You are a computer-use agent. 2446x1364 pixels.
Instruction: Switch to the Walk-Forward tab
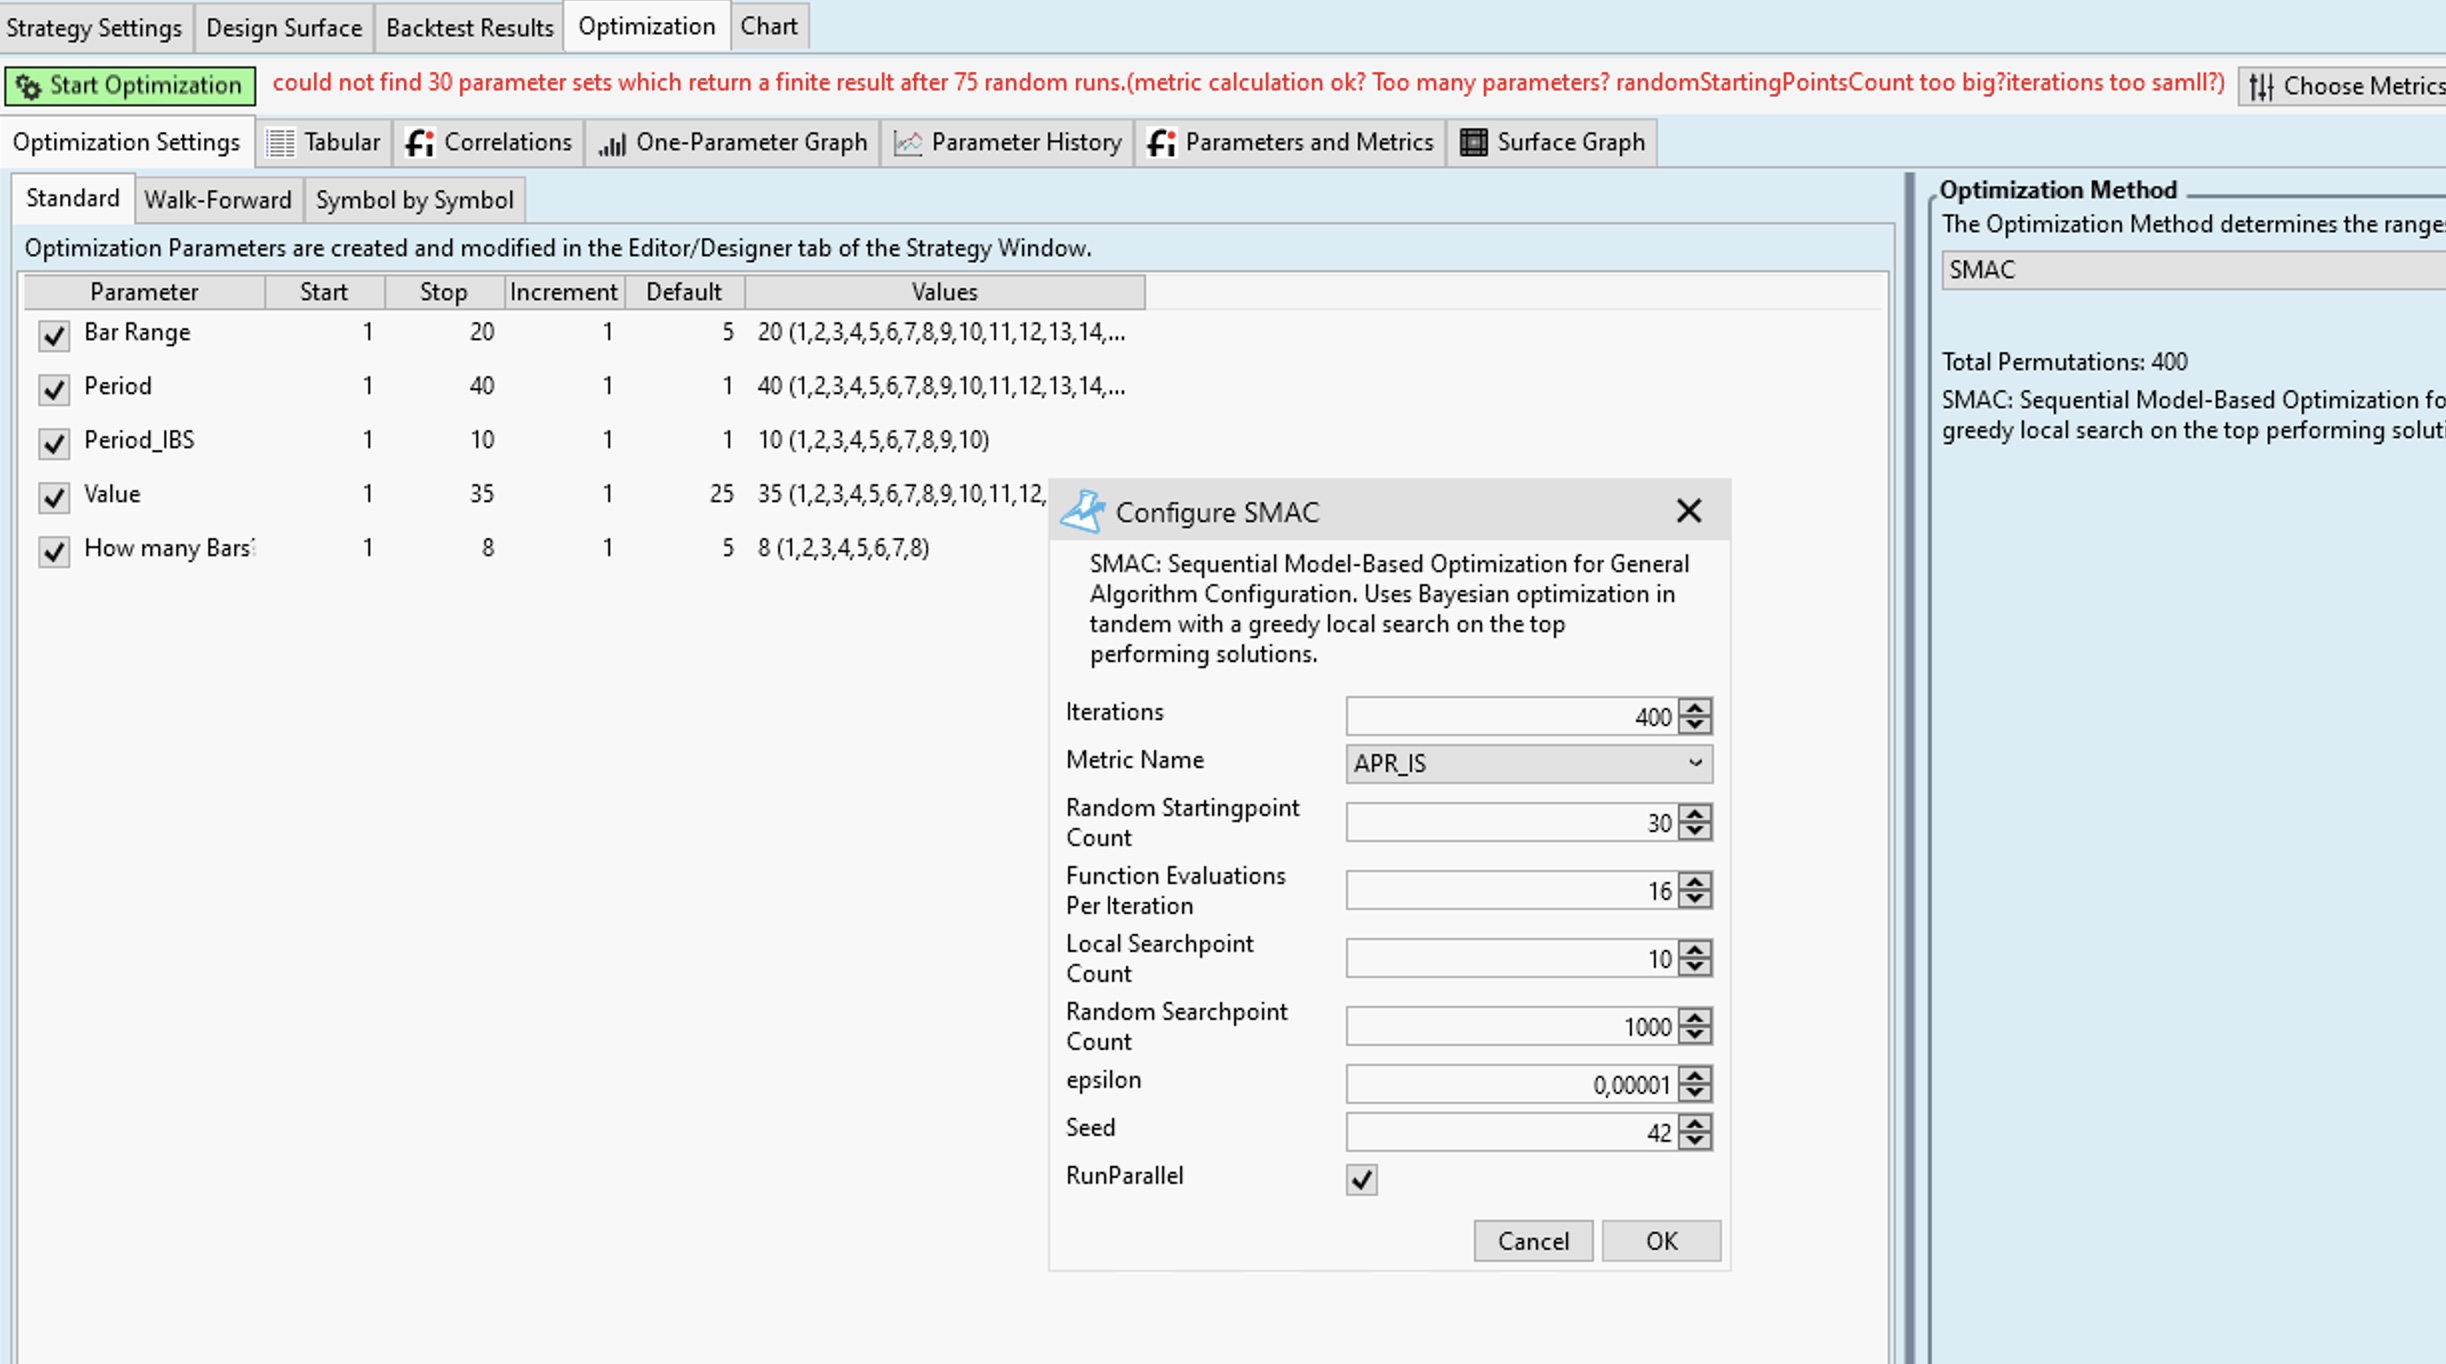pos(217,200)
